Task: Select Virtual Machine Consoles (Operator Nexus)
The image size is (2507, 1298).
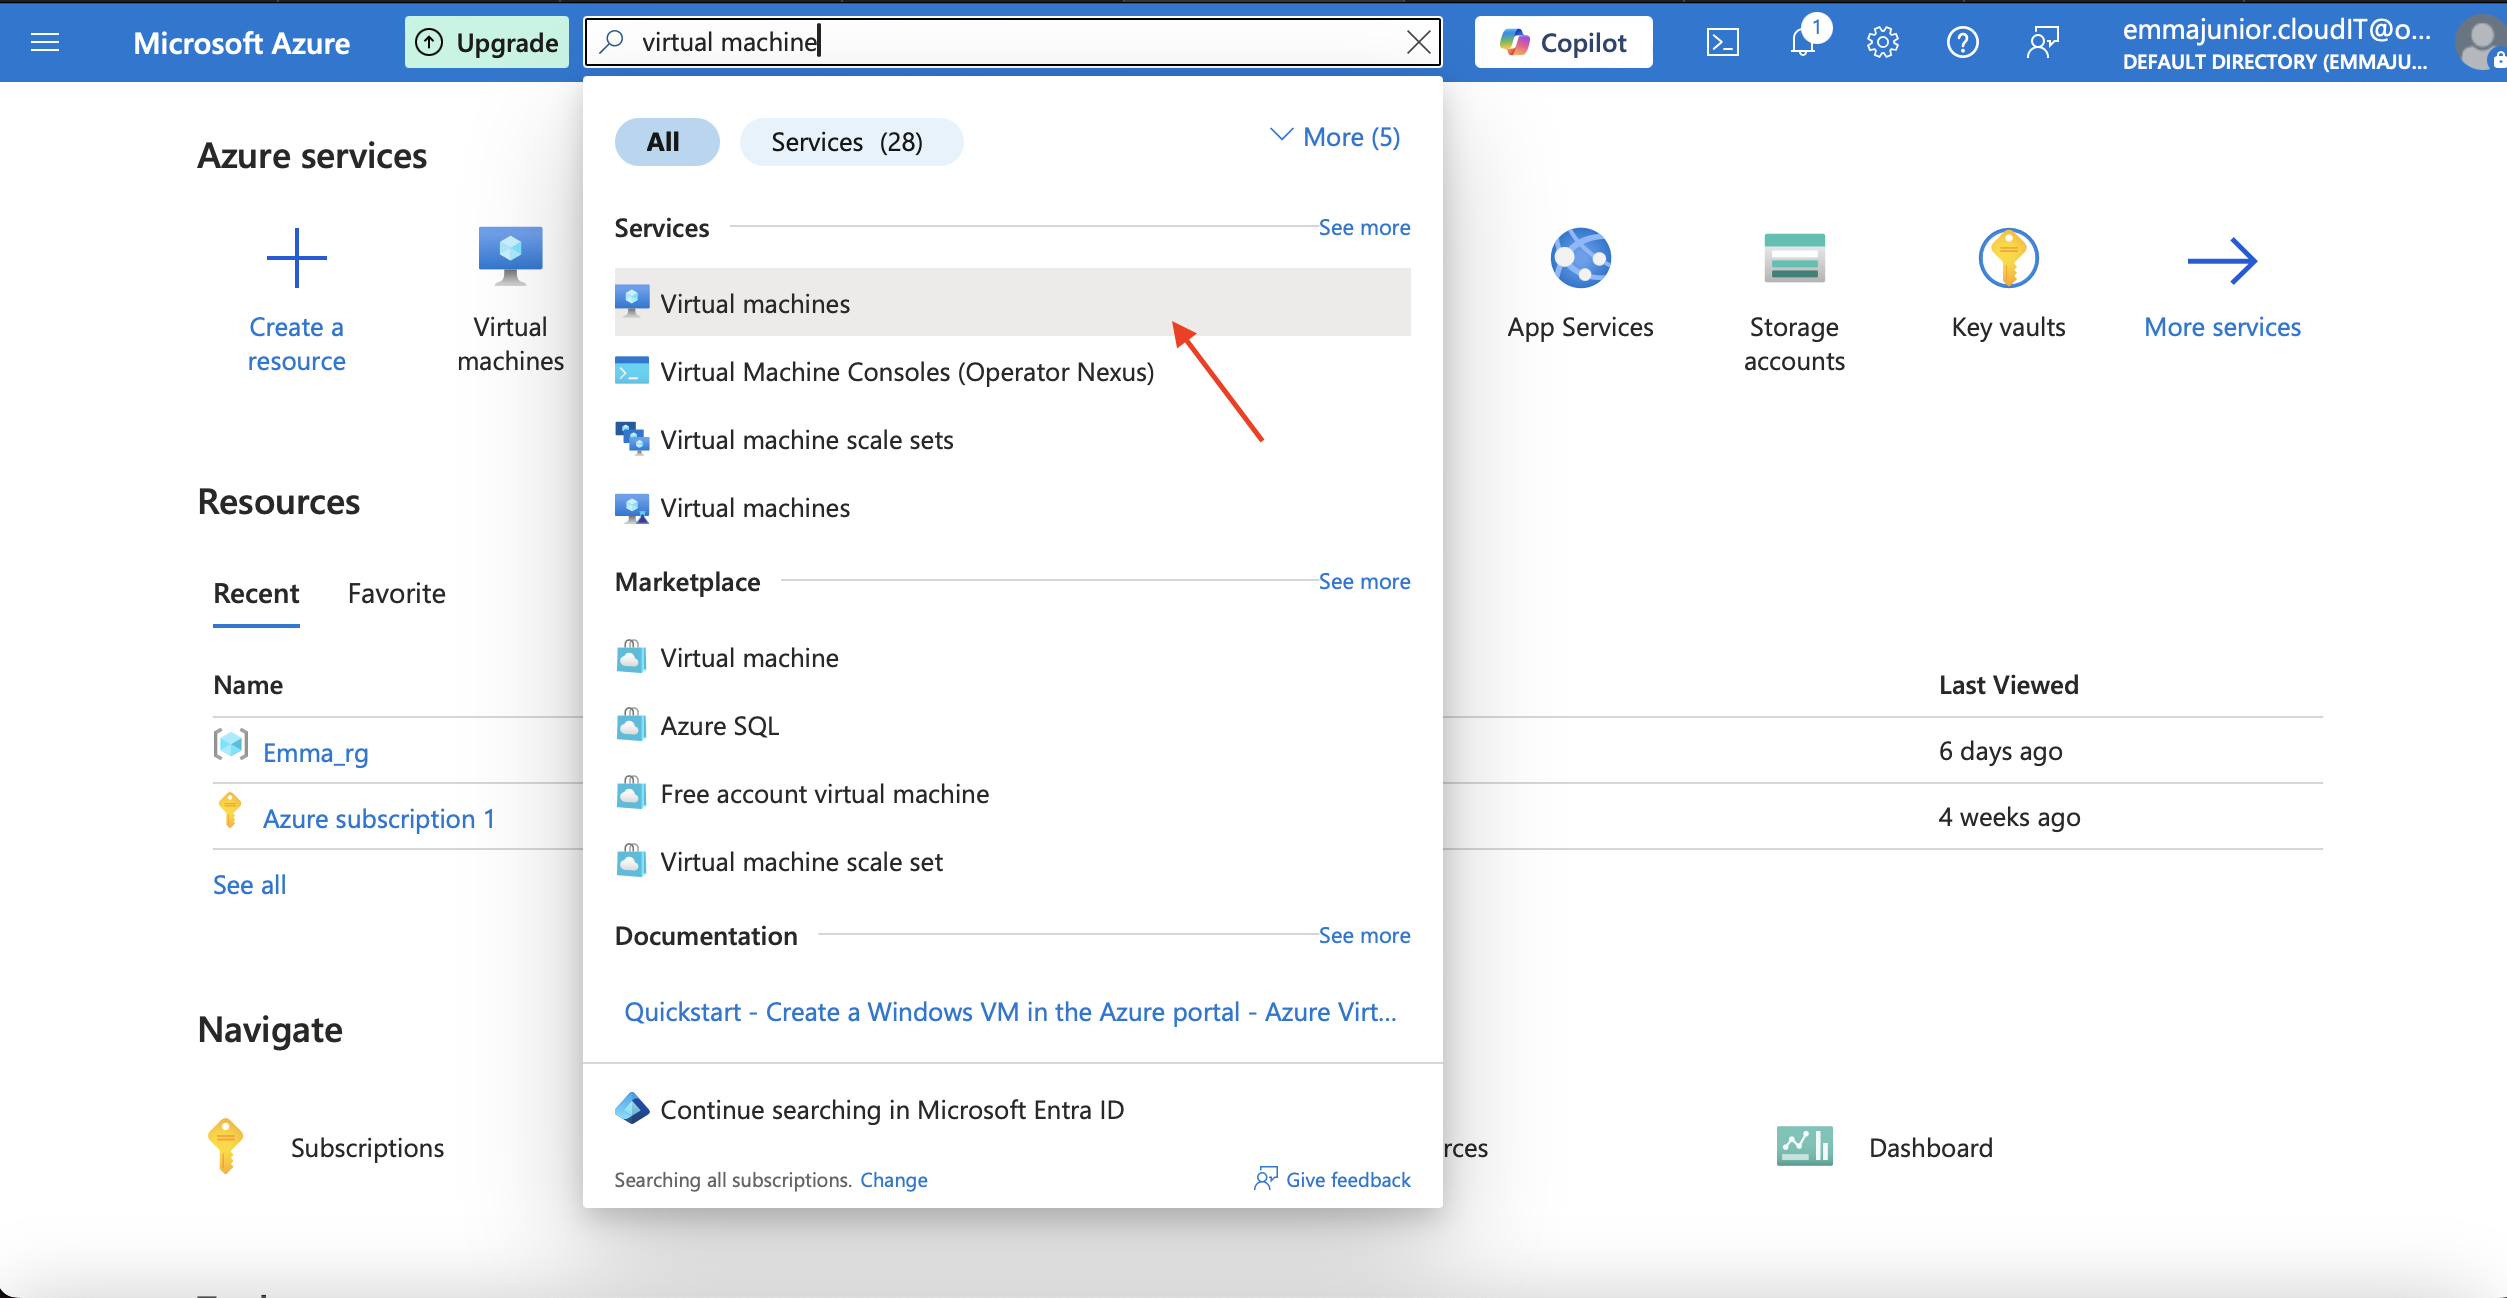Action: coord(1012,371)
